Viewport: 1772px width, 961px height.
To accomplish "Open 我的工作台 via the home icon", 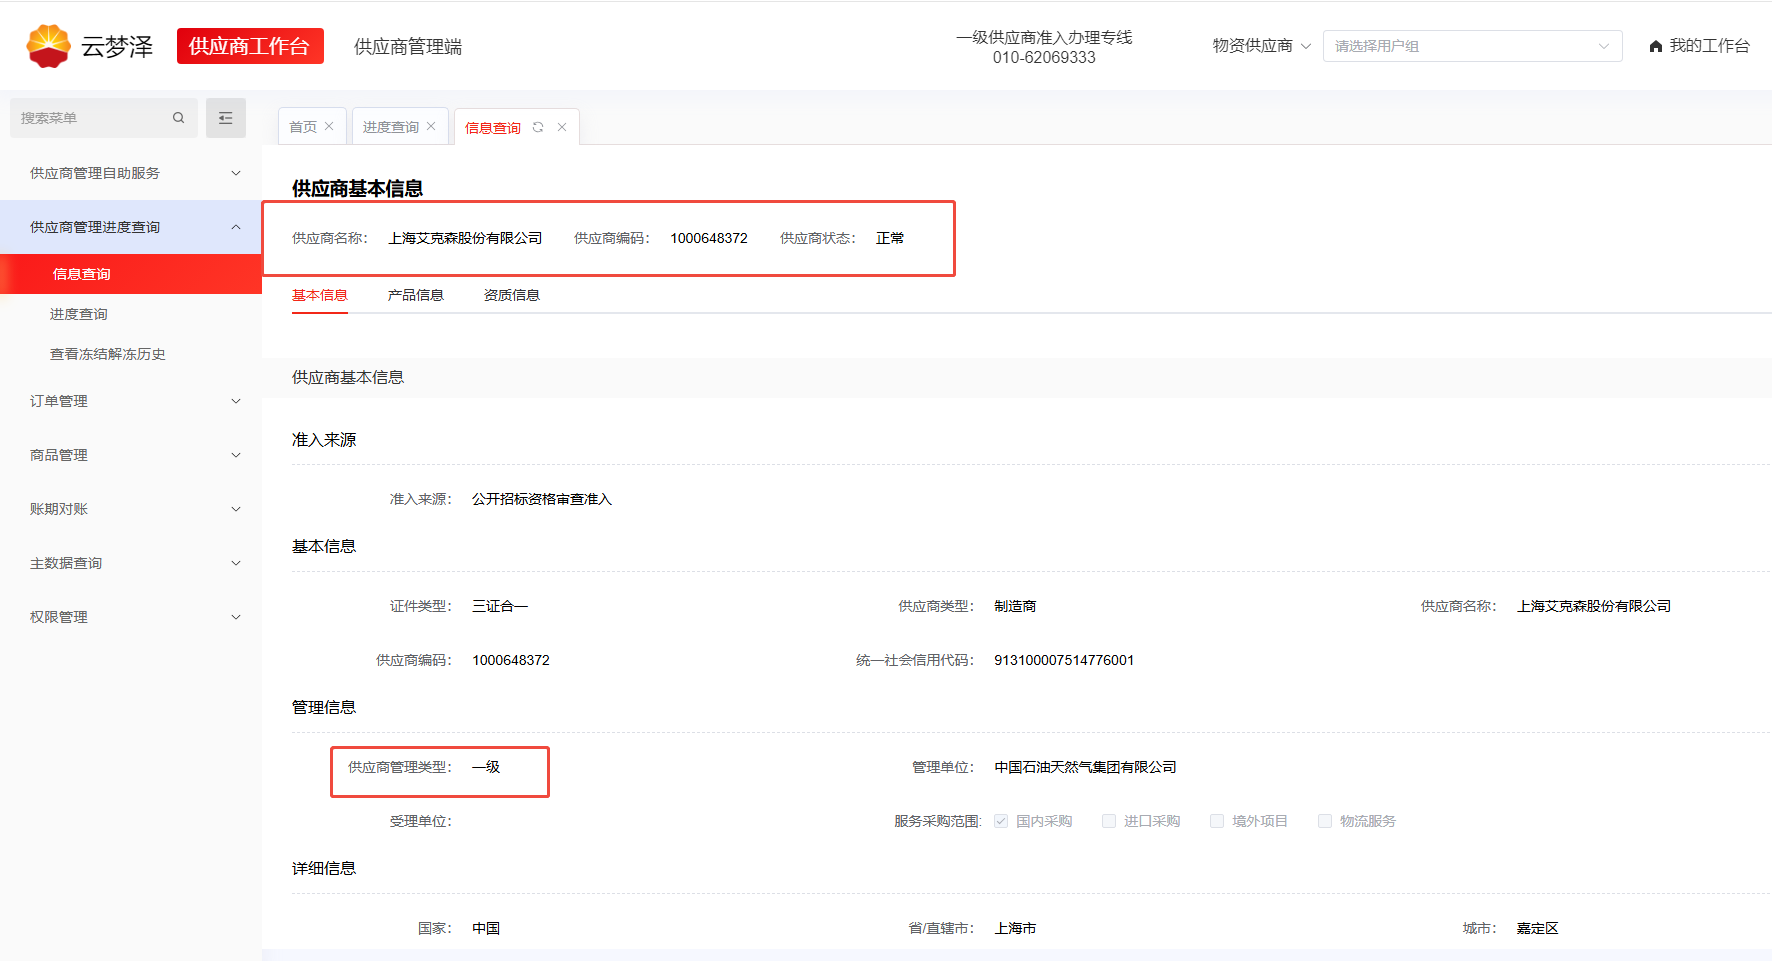I will (x=1656, y=46).
